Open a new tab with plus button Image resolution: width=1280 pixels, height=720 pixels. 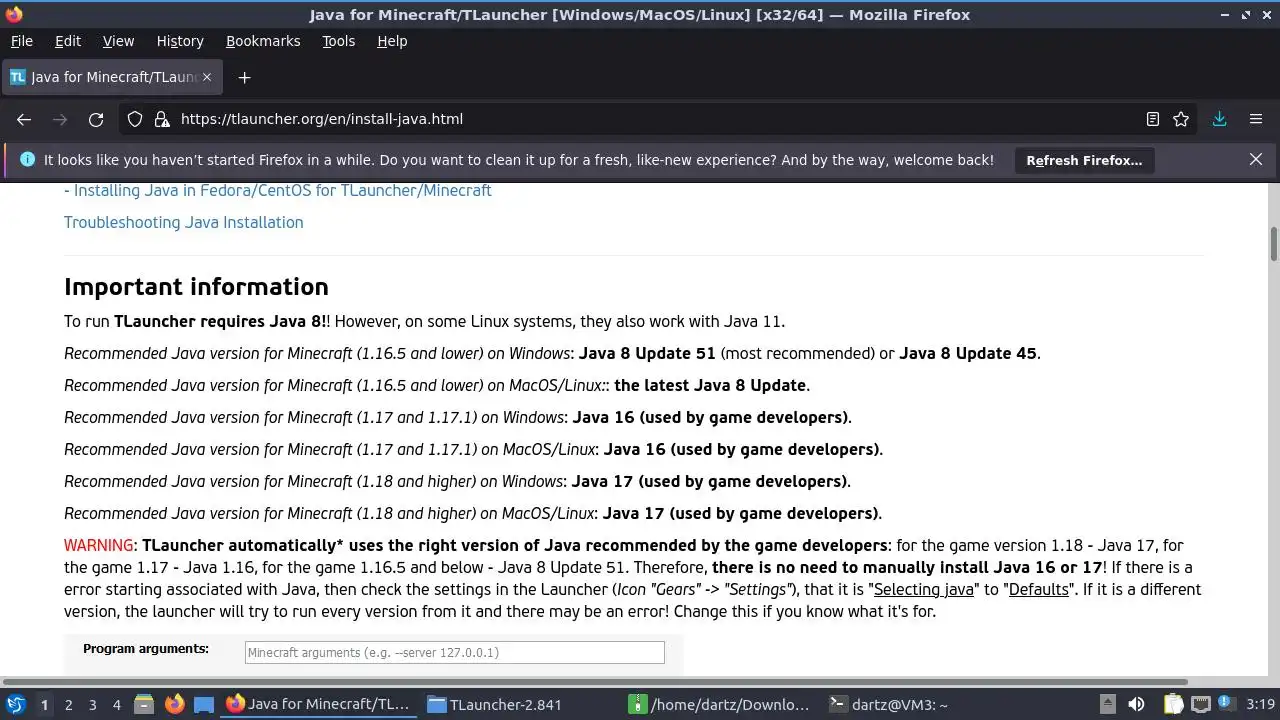pos(244,77)
